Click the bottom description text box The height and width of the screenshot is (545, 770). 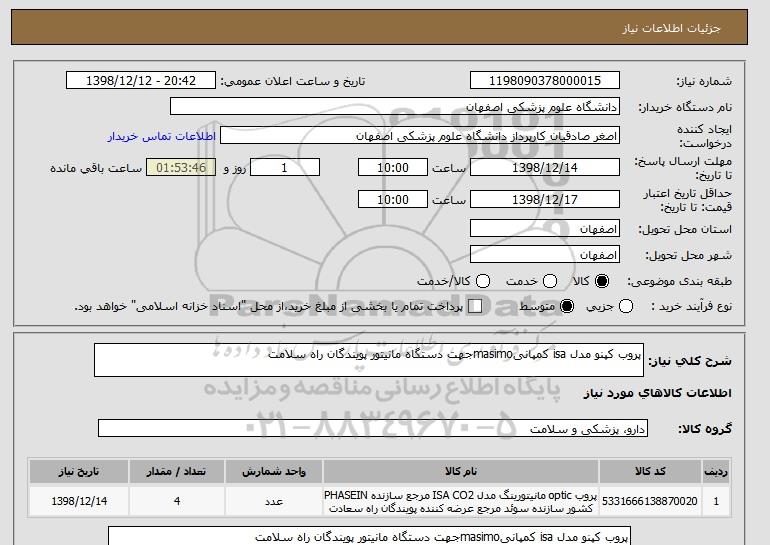[x=369, y=536]
